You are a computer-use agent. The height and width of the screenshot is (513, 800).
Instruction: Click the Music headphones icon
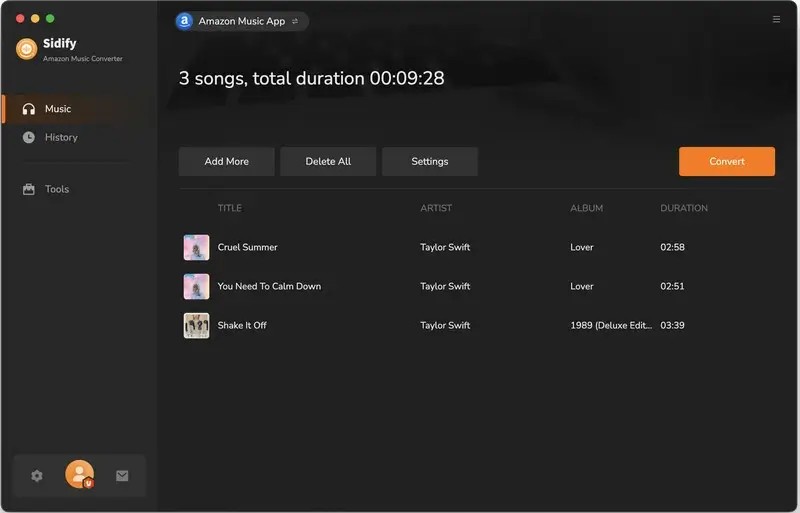(29, 109)
